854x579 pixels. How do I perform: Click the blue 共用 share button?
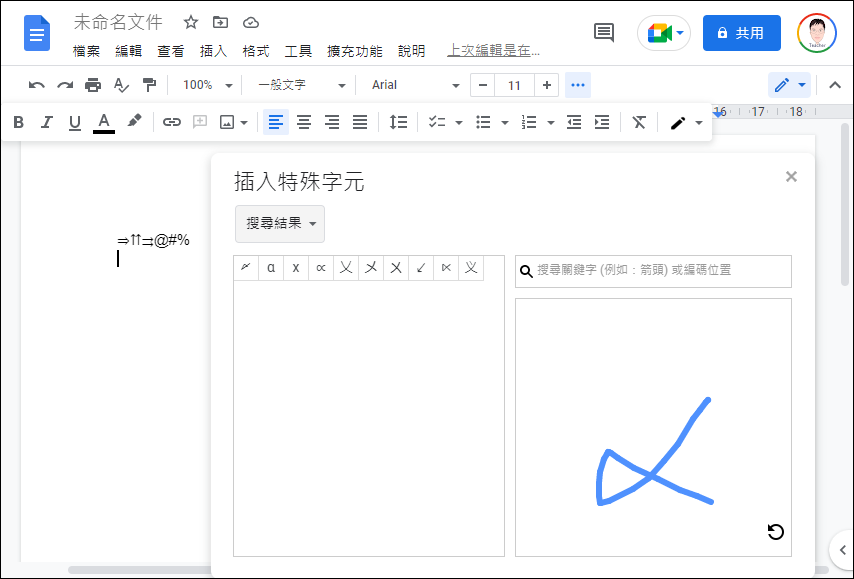(x=741, y=33)
